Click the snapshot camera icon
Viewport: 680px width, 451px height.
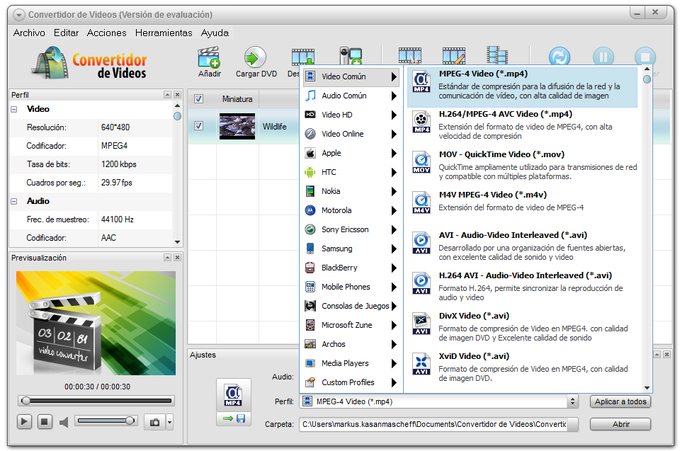pos(154,422)
